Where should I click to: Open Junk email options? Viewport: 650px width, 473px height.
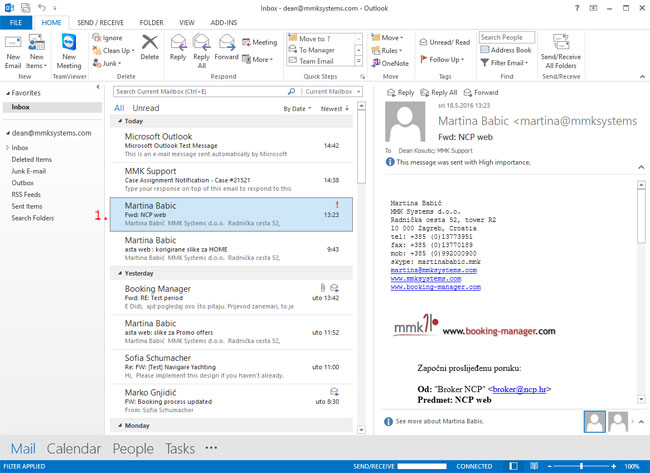(x=107, y=63)
